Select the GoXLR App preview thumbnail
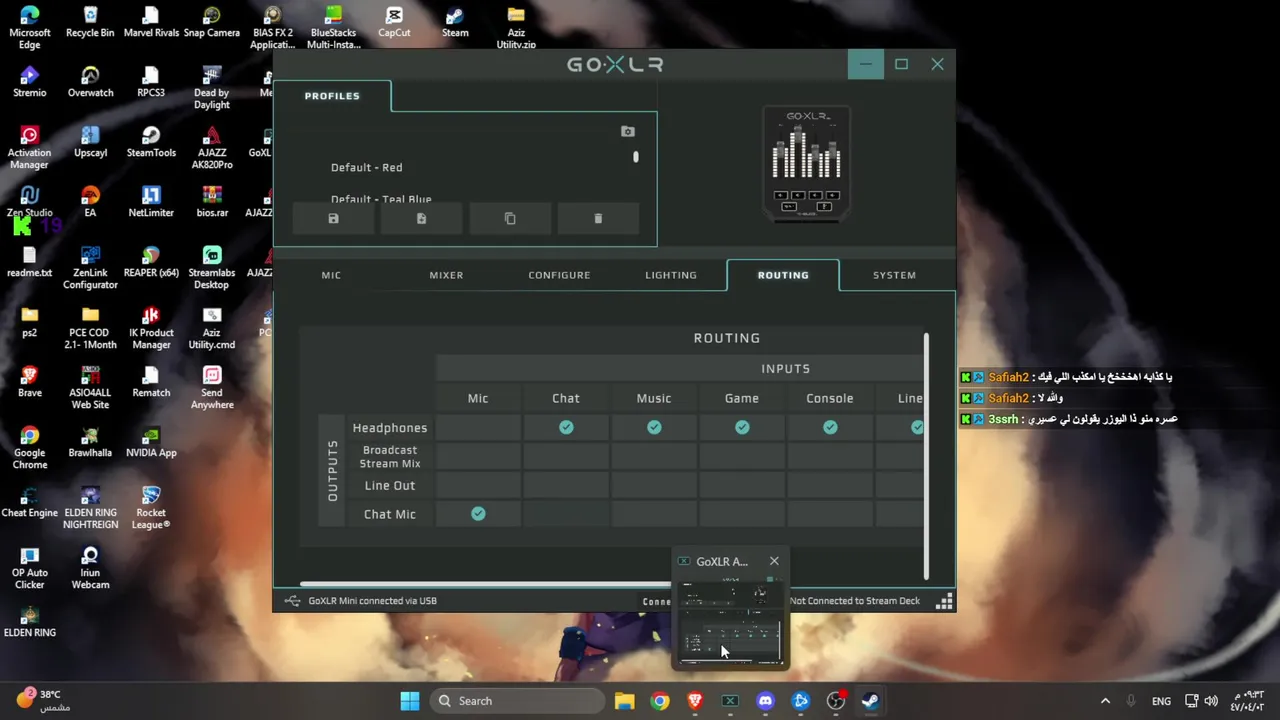1280x720 pixels. pyautogui.click(x=731, y=621)
